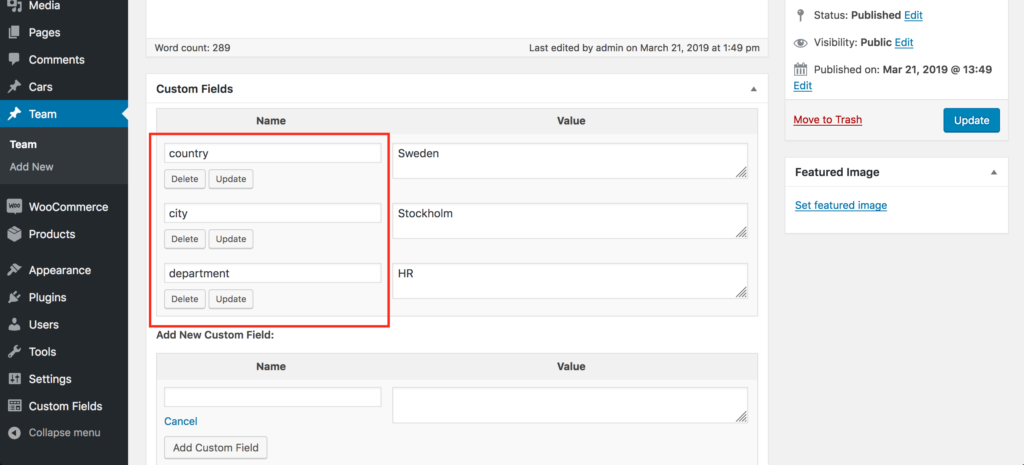
Task: Edit the Visibility setting
Action: [x=904, y=42]
